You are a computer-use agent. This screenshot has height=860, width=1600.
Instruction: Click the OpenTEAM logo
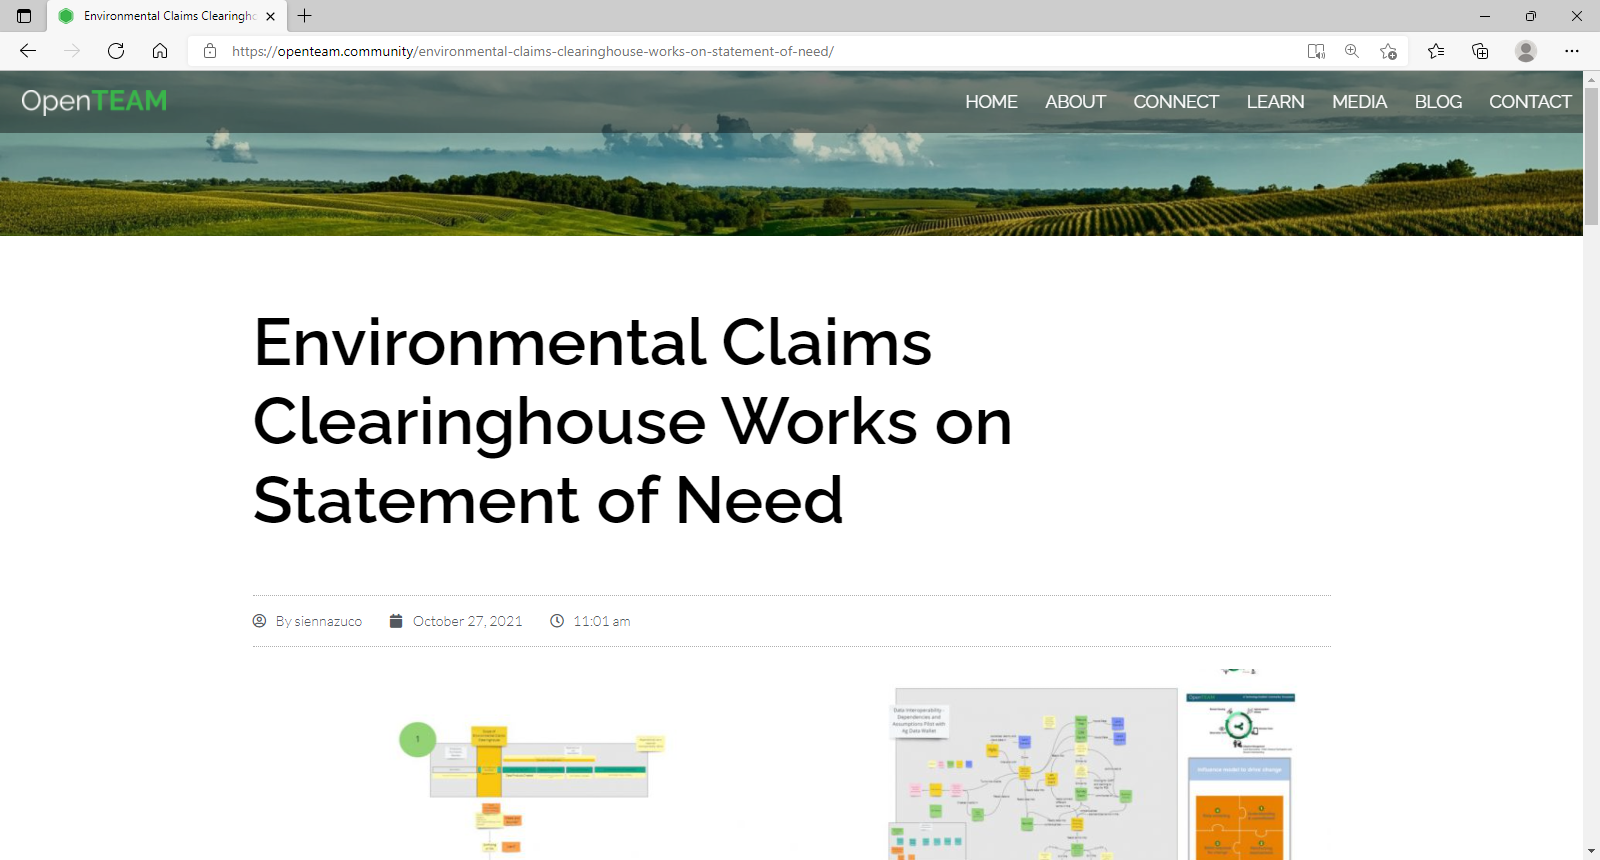coord(94,101)
